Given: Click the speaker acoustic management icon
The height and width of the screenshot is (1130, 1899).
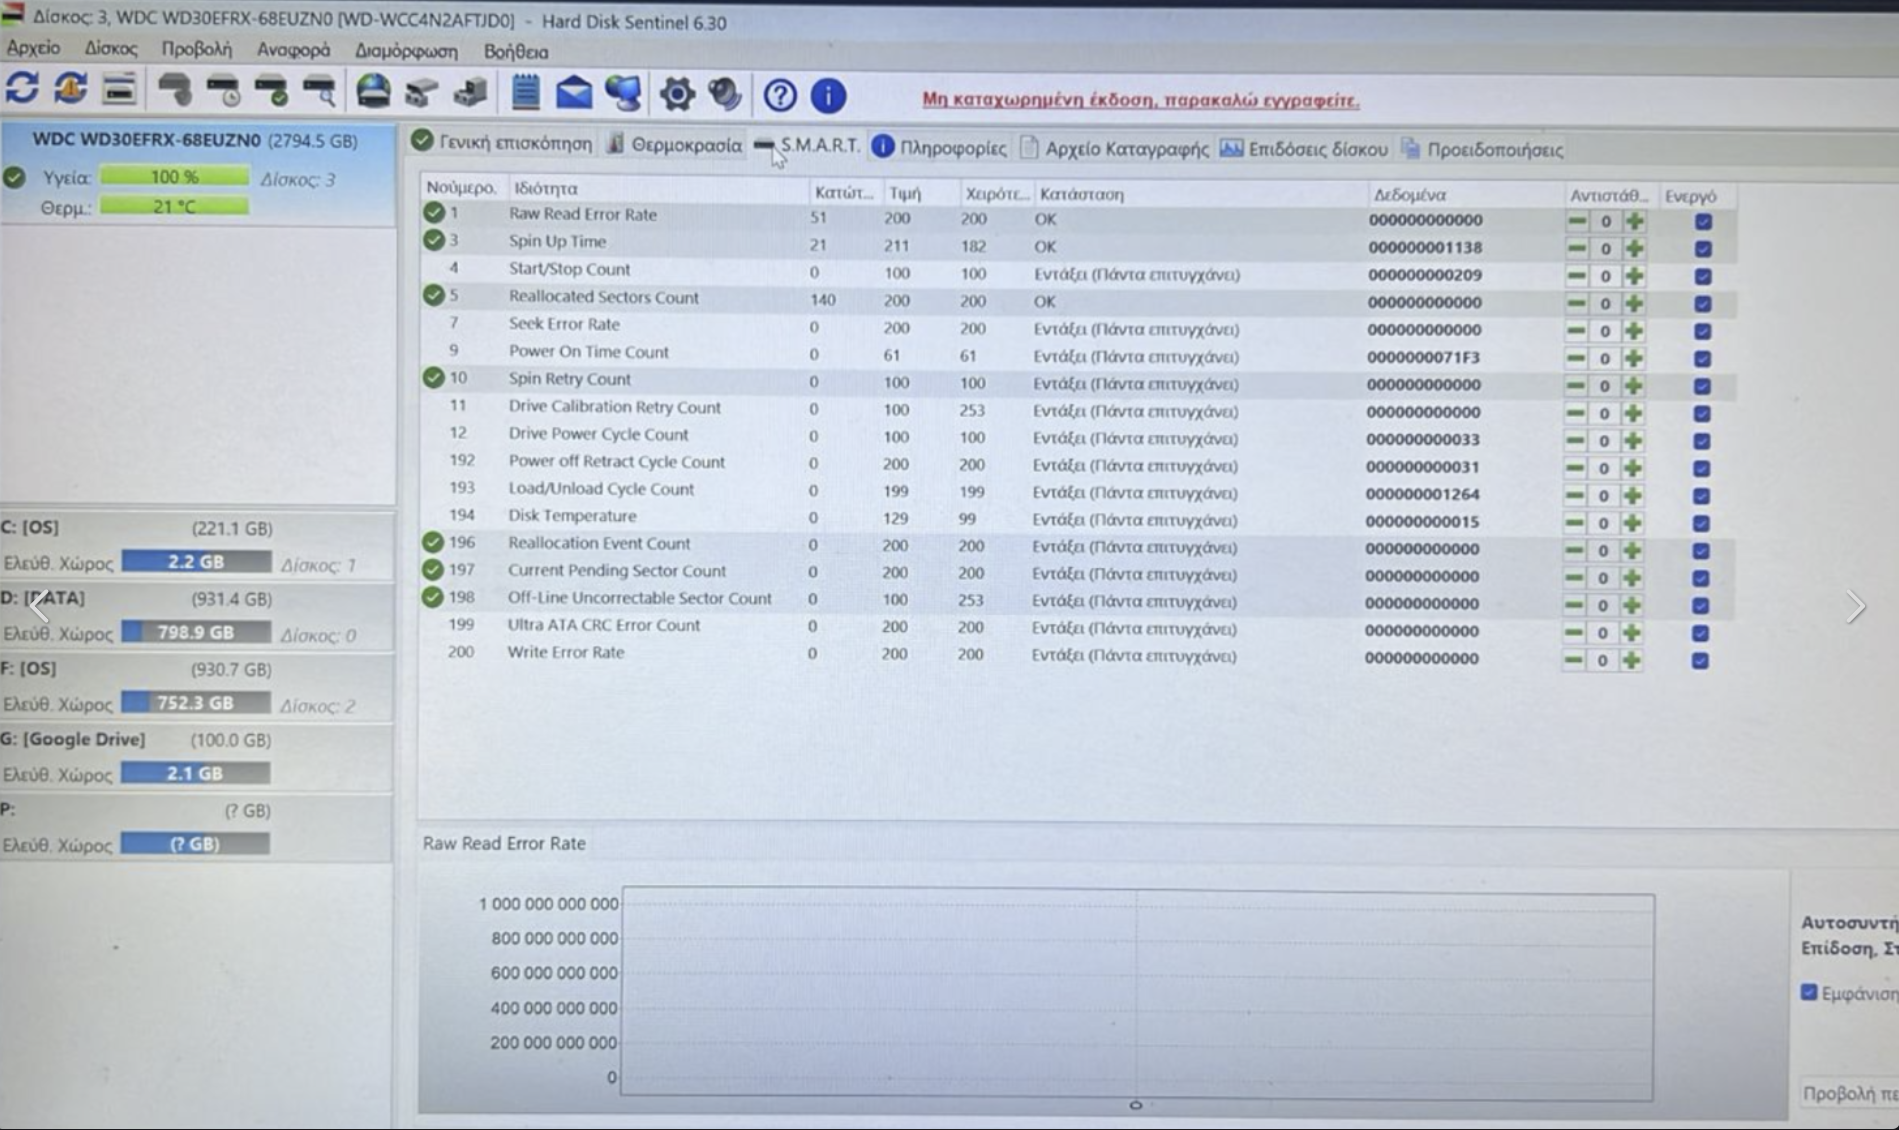Looking at the screenshot, I should coord(725,95).
